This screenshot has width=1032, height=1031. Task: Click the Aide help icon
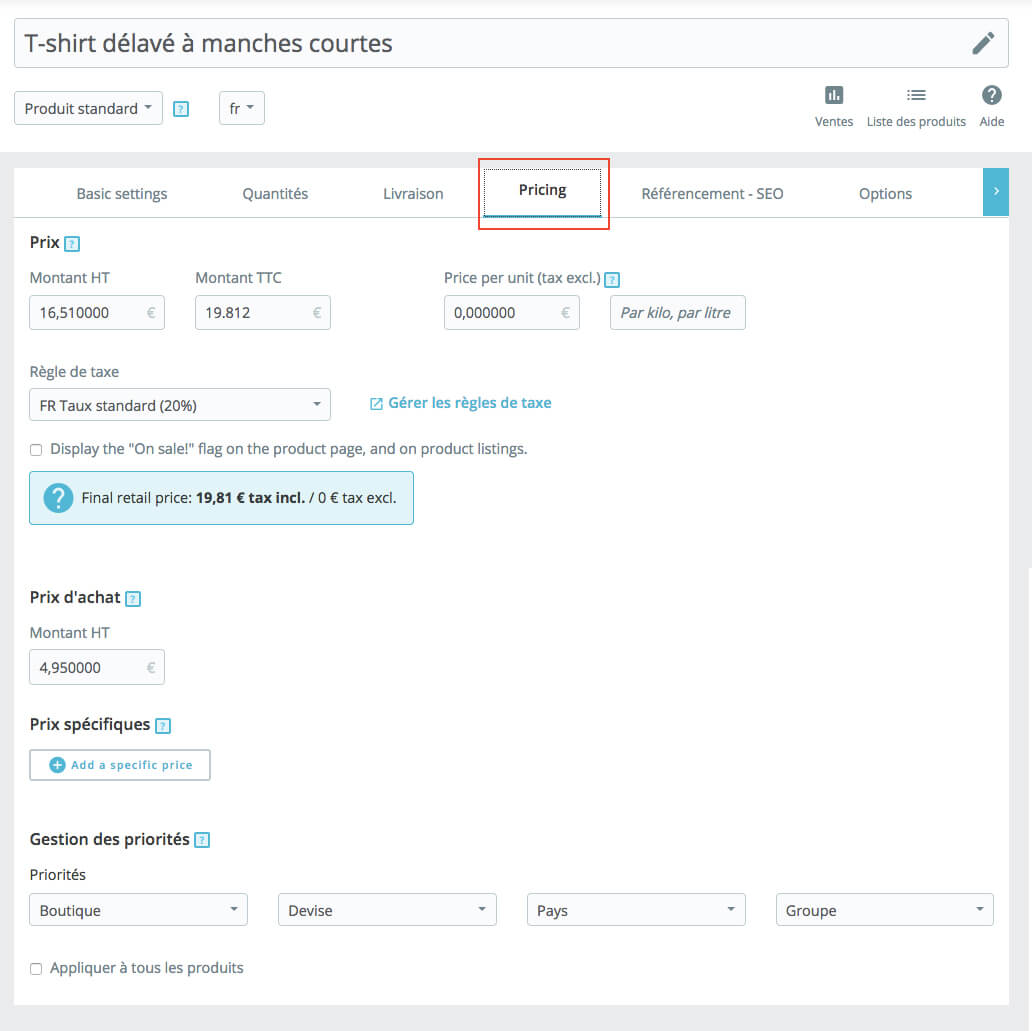pyautogui.click(x=991, y=96)
